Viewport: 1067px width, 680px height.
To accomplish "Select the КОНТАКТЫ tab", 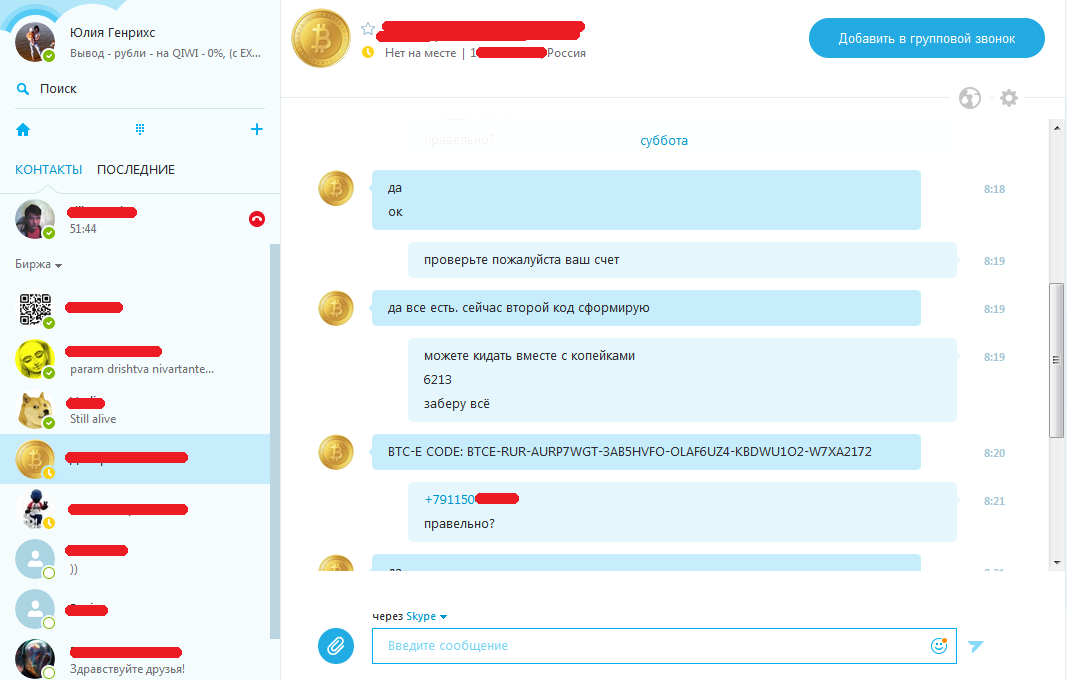I will [48, 169].
